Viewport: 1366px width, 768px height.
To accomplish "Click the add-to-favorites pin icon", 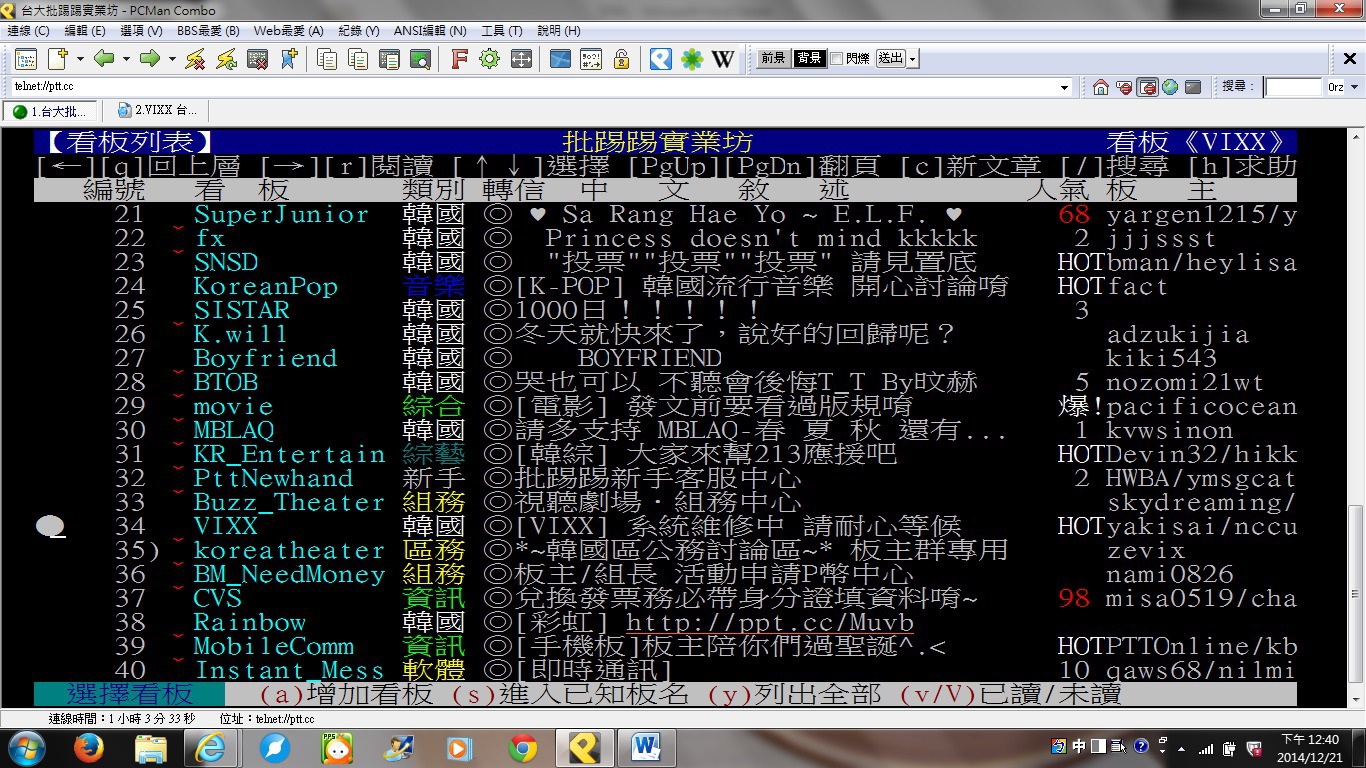I will point(289,59).
